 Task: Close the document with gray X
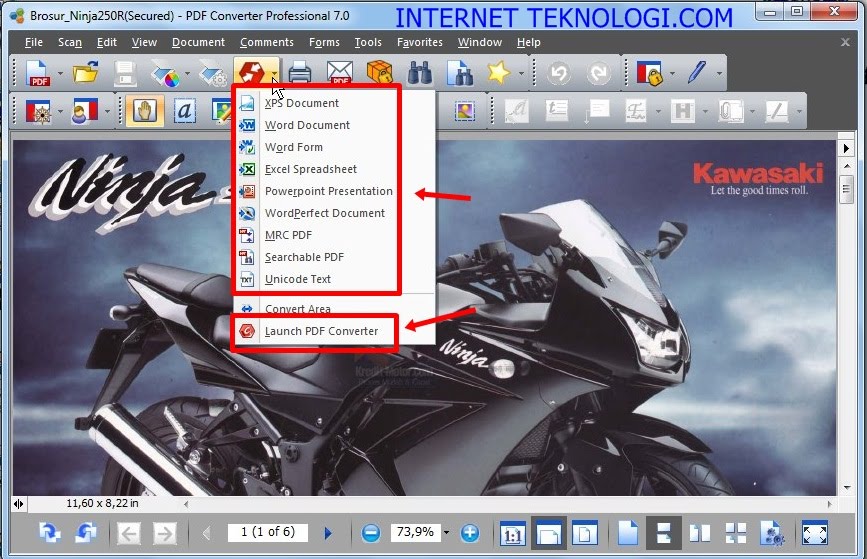845,42
